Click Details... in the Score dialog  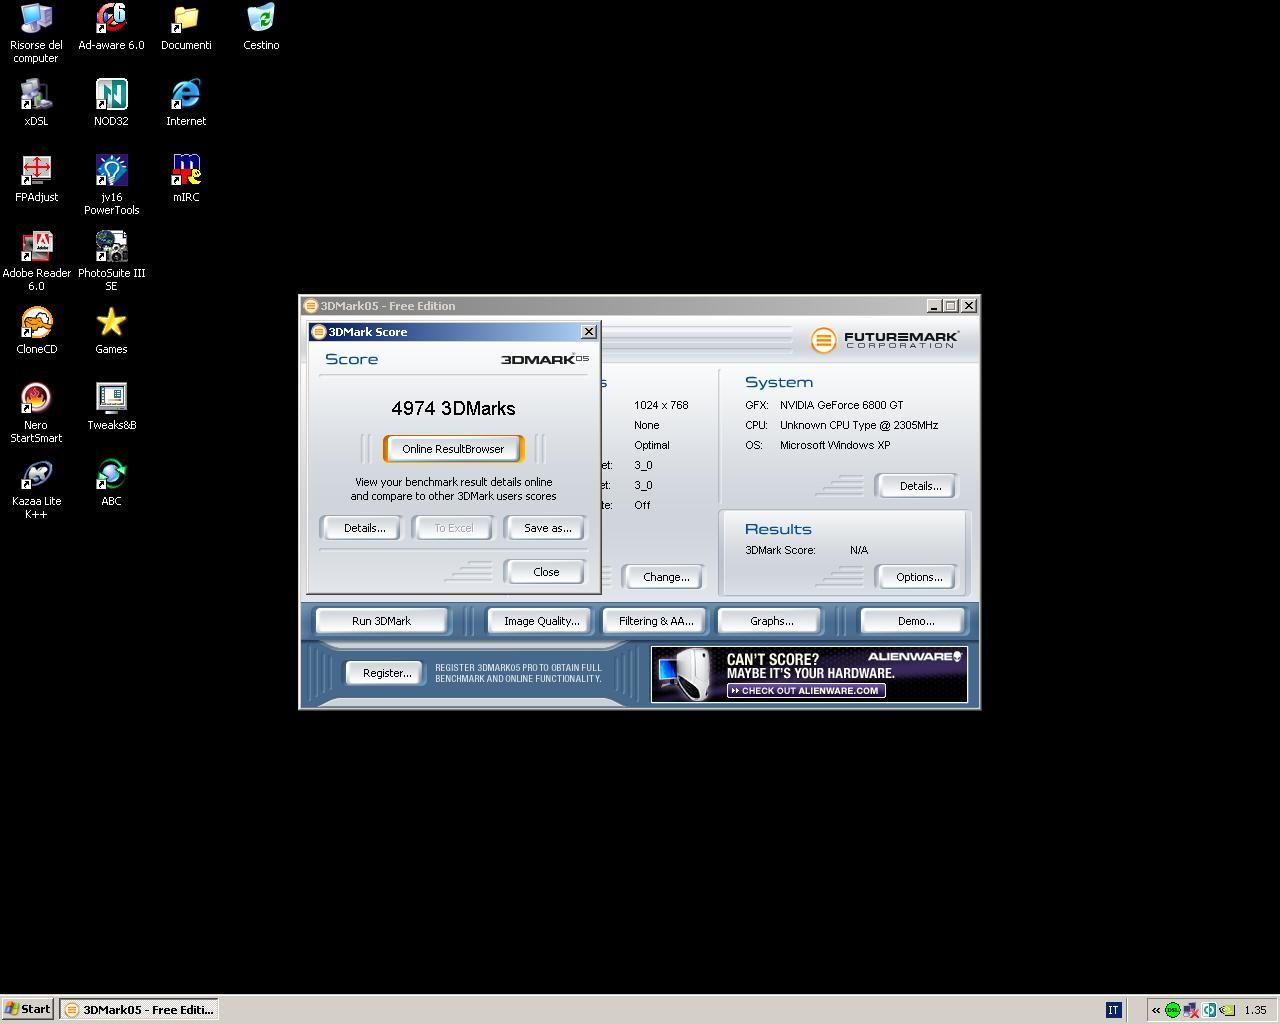[364, 528]
